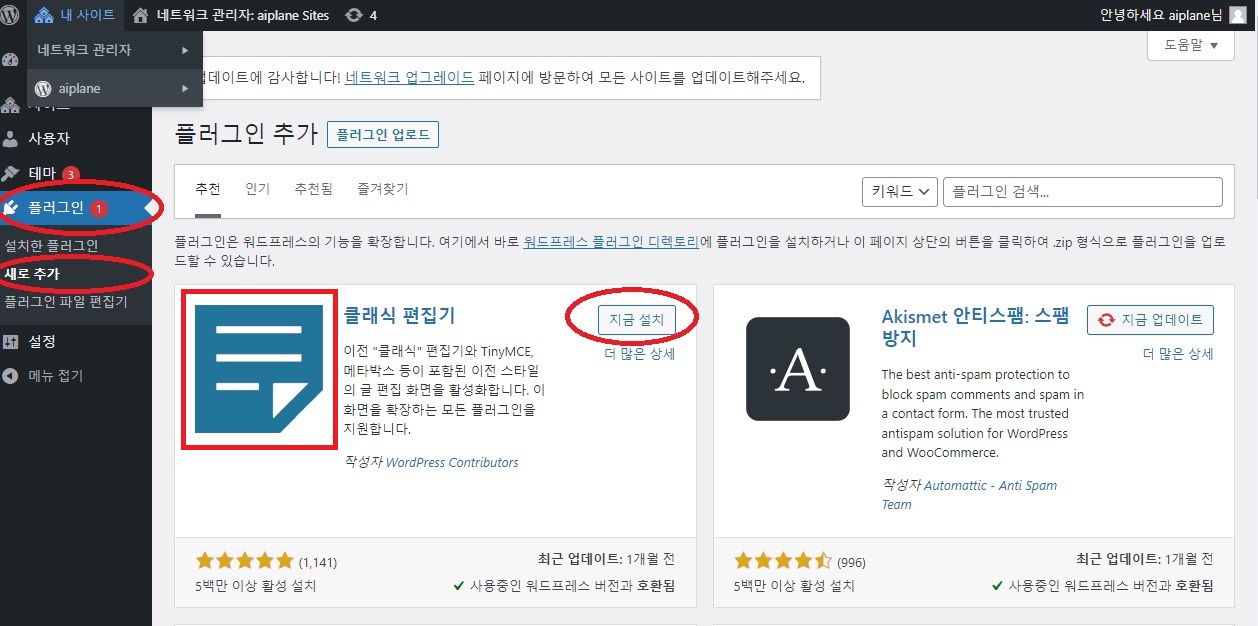Click the 클래식 편집기 plugin thumbnail
The height and width of the screenshot is (626, 1258).
click(259, 369)
